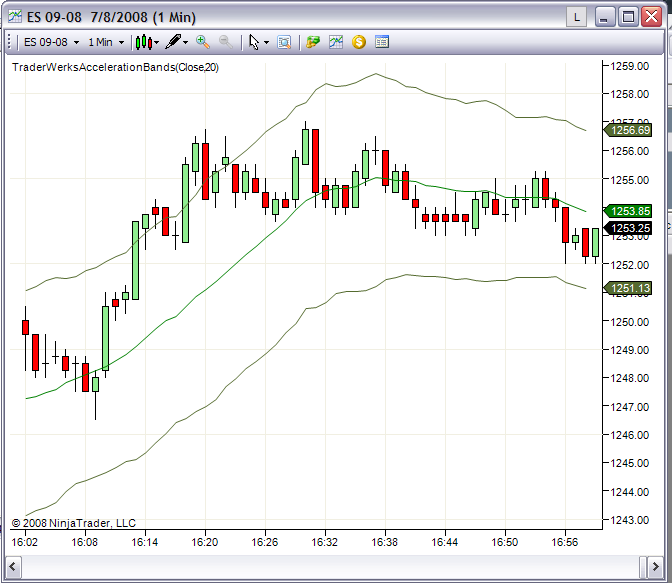Image resolution: width=672 pixels, height=583 pixels.
Task: Open the zoom frame tool icon
Action: [x=284, y=42]
